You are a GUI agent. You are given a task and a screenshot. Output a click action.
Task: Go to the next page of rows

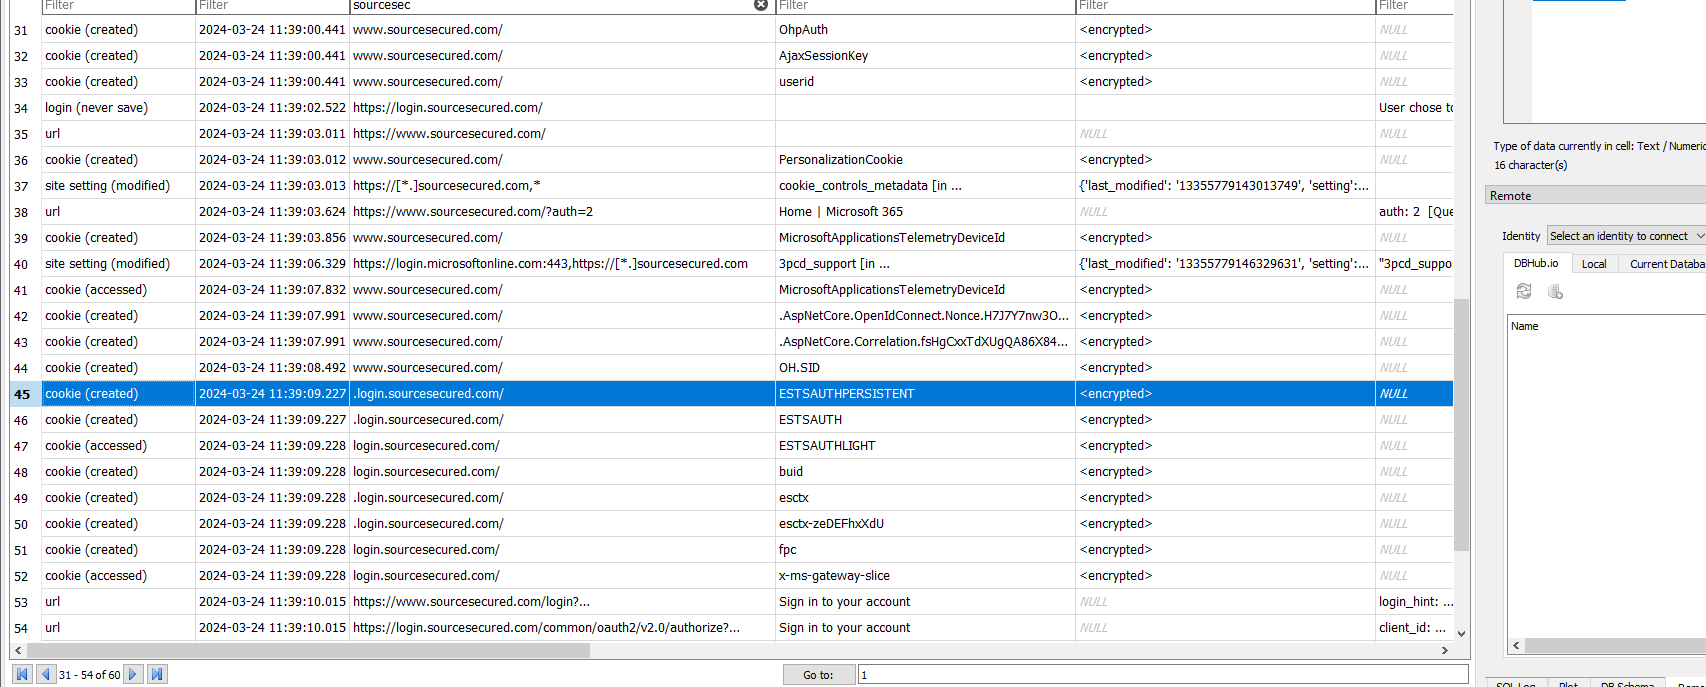[x=133, y=674]
